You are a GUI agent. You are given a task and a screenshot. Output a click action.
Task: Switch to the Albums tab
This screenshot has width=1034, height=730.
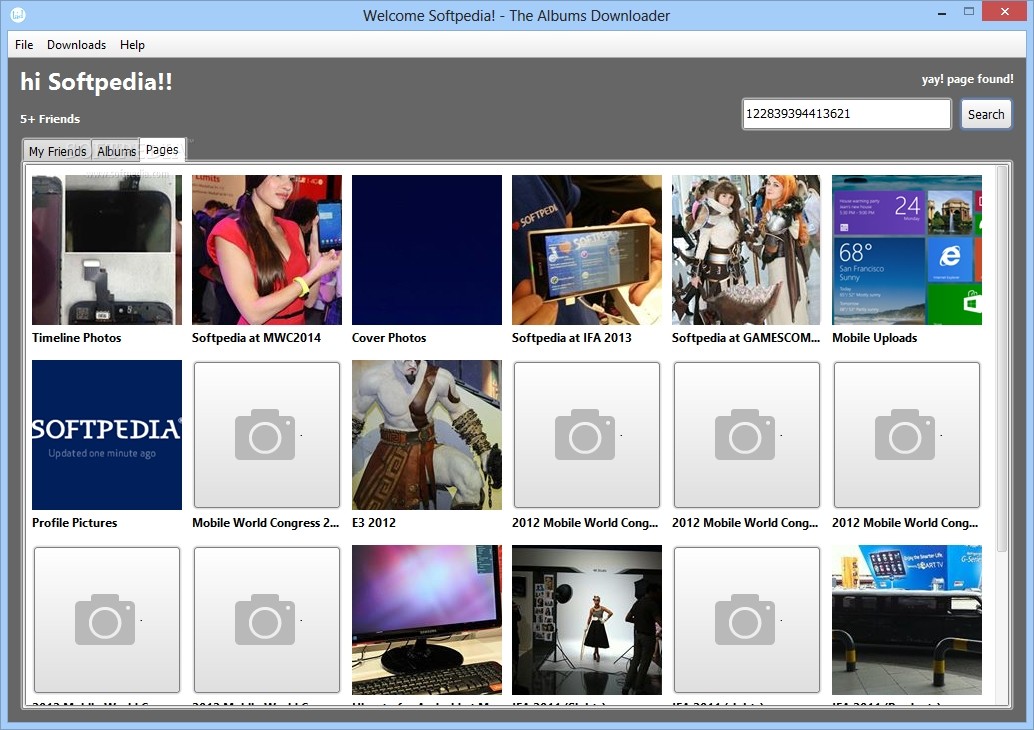coord(116,151)
